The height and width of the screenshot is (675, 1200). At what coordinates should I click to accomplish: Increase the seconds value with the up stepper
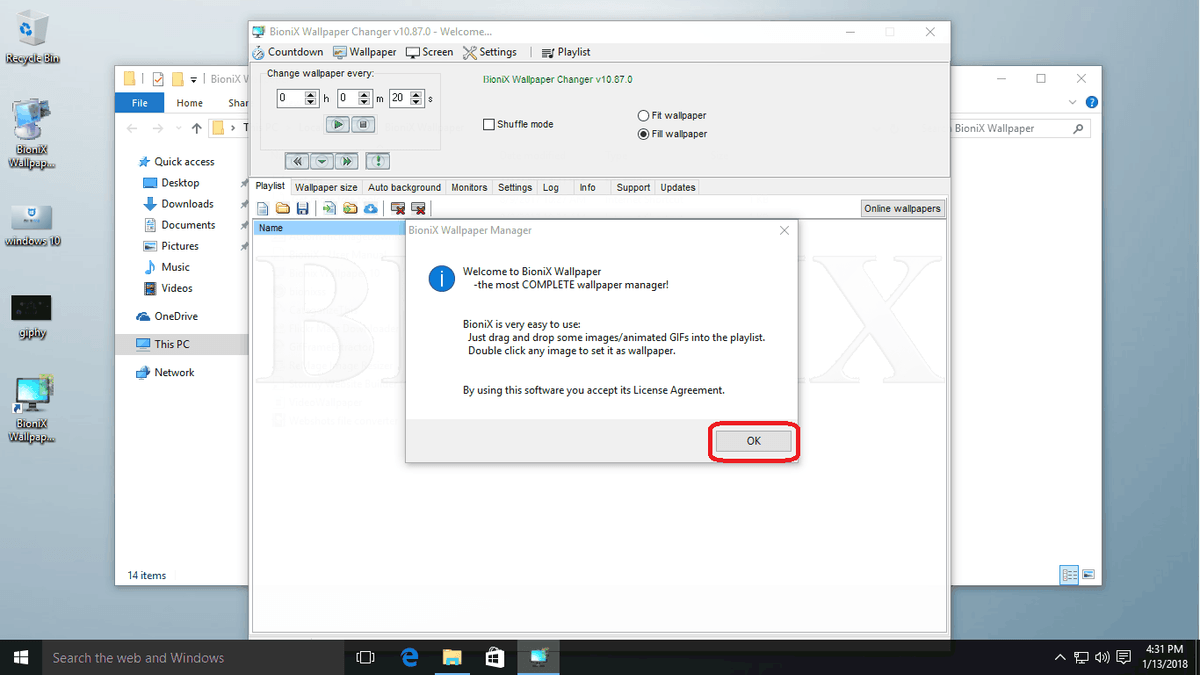pos(414,95)
